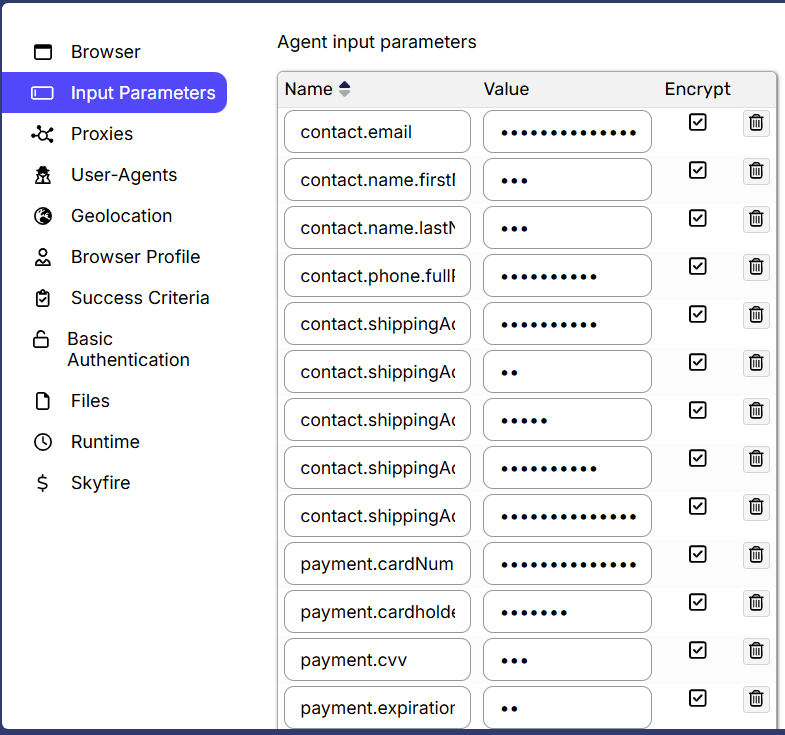785x735 pixels.
Task: Click the Success Criteria clipboard icon
Action: click(x=42, y=298)
